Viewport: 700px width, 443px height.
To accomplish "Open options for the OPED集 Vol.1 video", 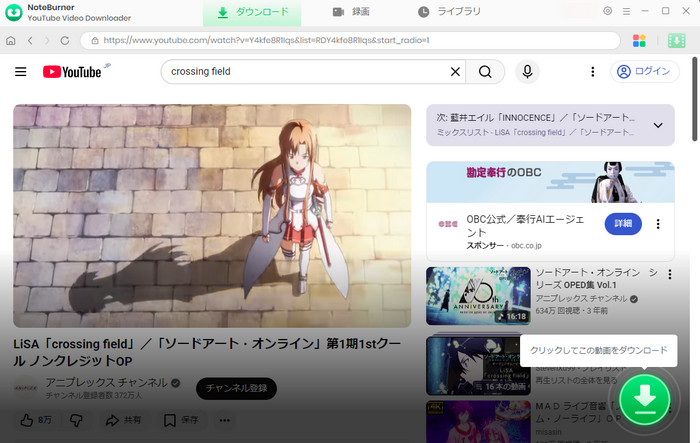I will pos(669,274).
